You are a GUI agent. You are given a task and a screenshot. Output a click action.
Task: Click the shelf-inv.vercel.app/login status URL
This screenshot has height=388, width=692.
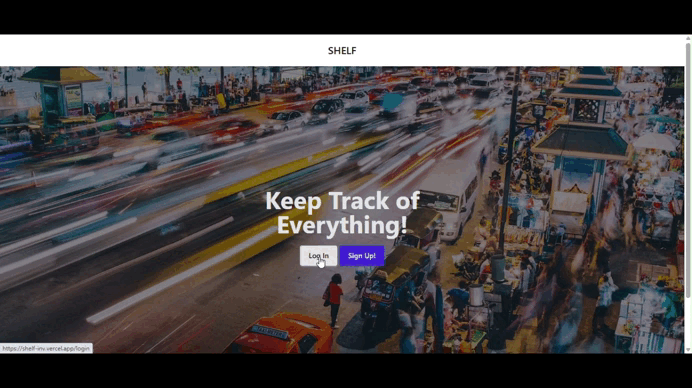46,348
